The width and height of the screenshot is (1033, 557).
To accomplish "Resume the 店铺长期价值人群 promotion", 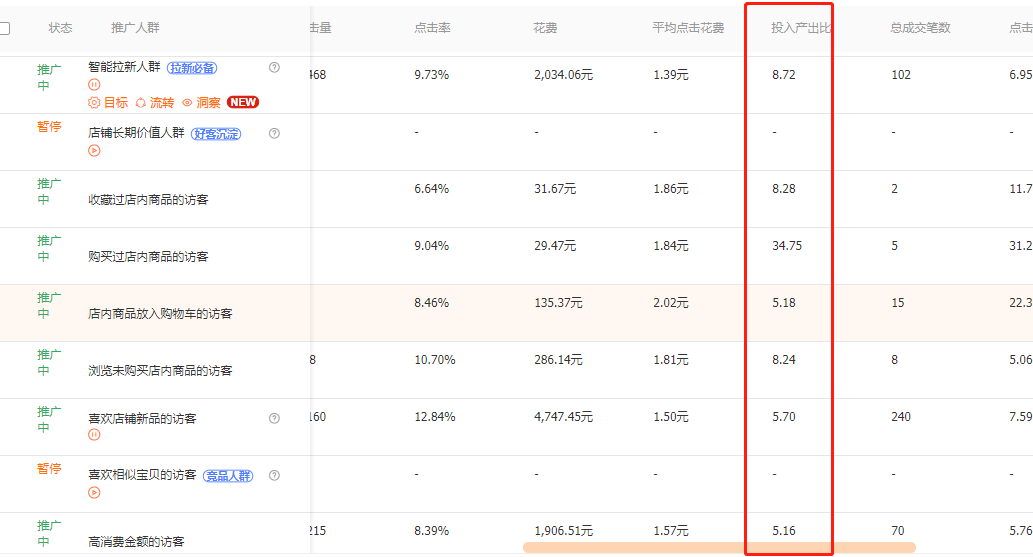I will [94, 151].
